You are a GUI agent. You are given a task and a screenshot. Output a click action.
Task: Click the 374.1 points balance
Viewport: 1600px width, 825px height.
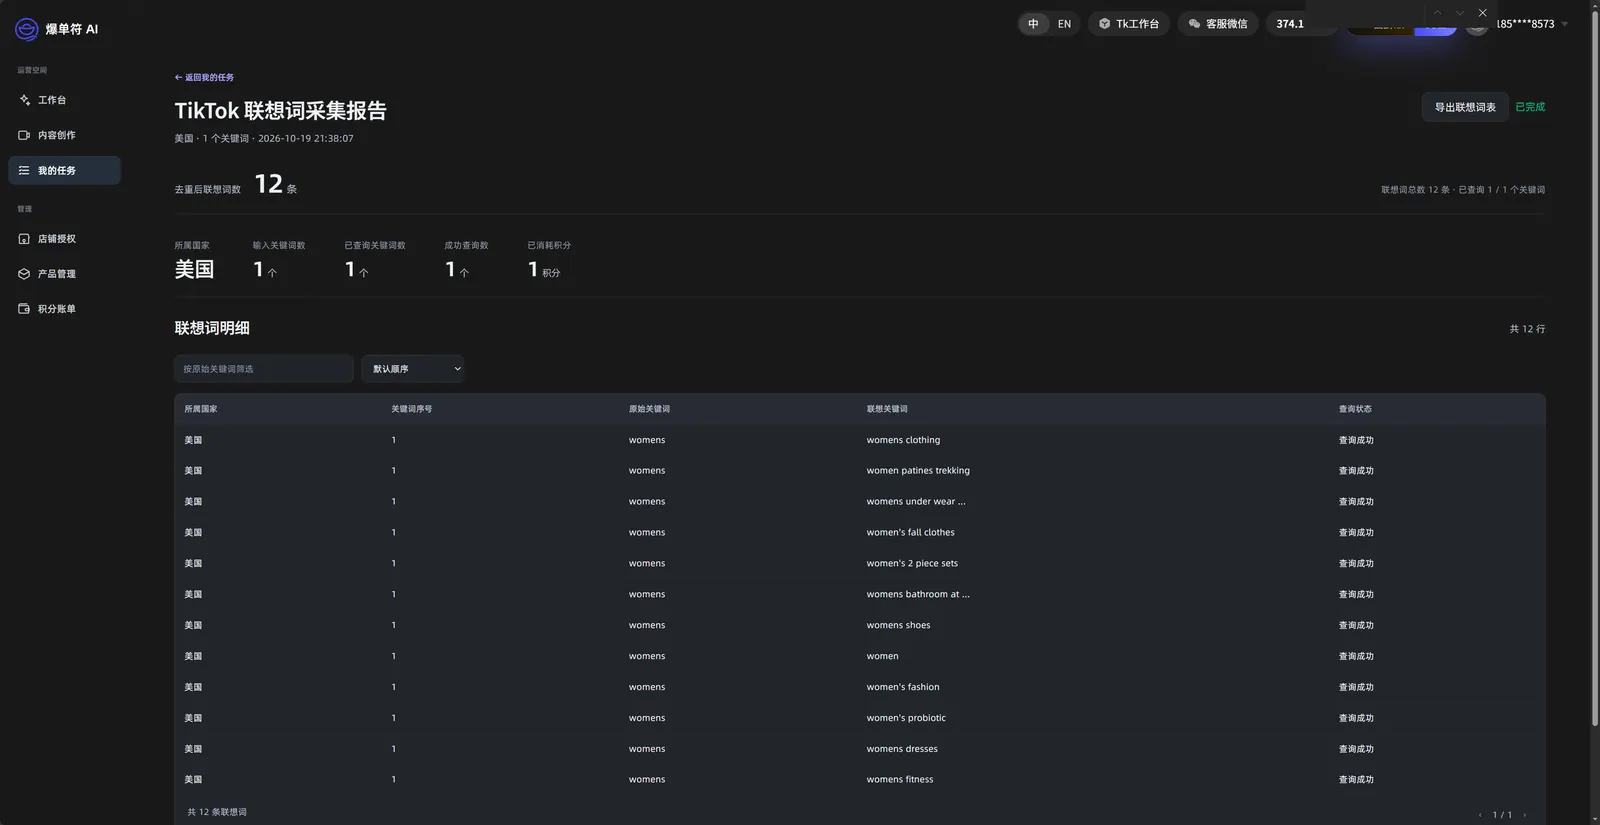click(x=1290, y=24)
